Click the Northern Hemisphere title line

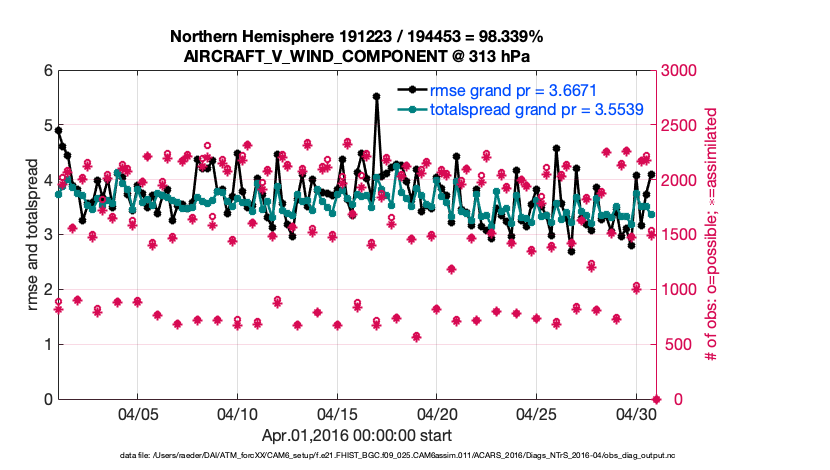(357, 37)
